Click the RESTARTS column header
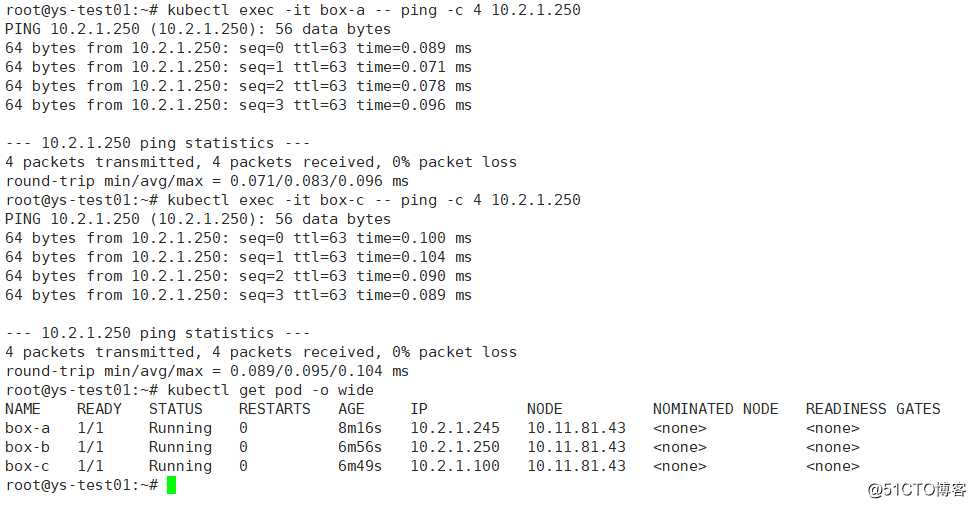Image resolution: width=976 pixels, height=508 pixels. [x=274, y=409]
